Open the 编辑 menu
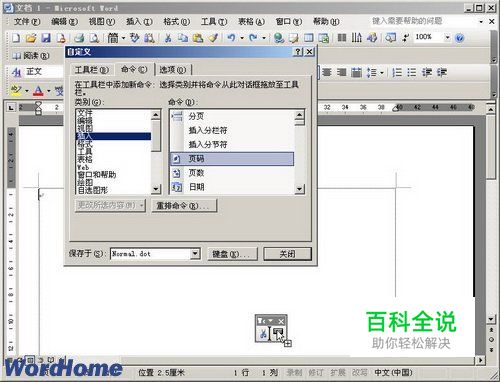The image size is (500, 382). click(64, 22)
